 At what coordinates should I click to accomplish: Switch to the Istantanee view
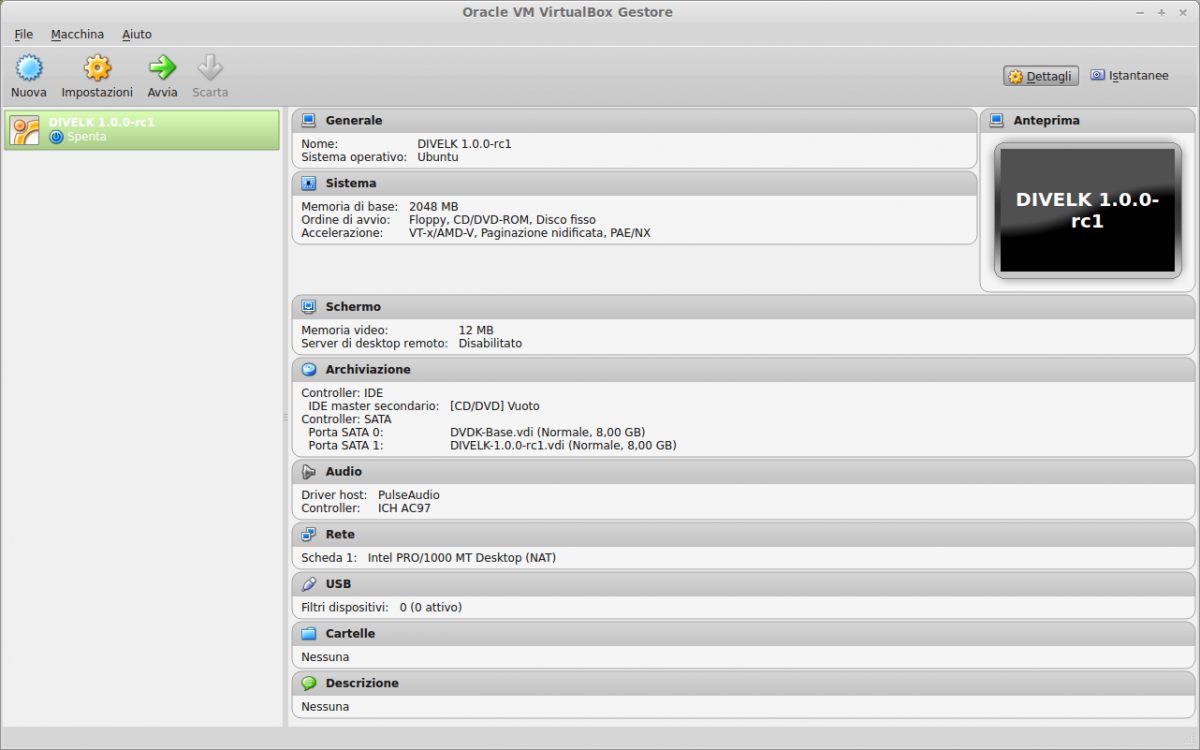[x=1129, y=75]
